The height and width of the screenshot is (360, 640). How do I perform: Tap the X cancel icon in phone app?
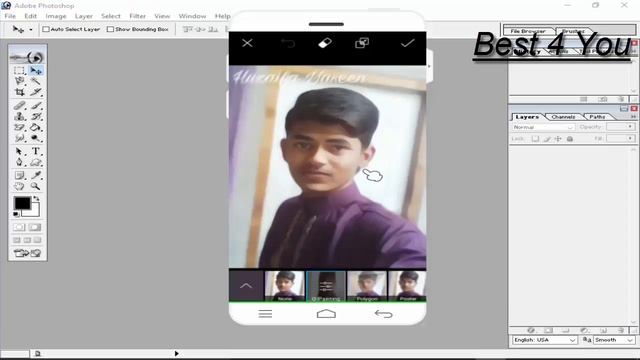[x=247, y=43]
